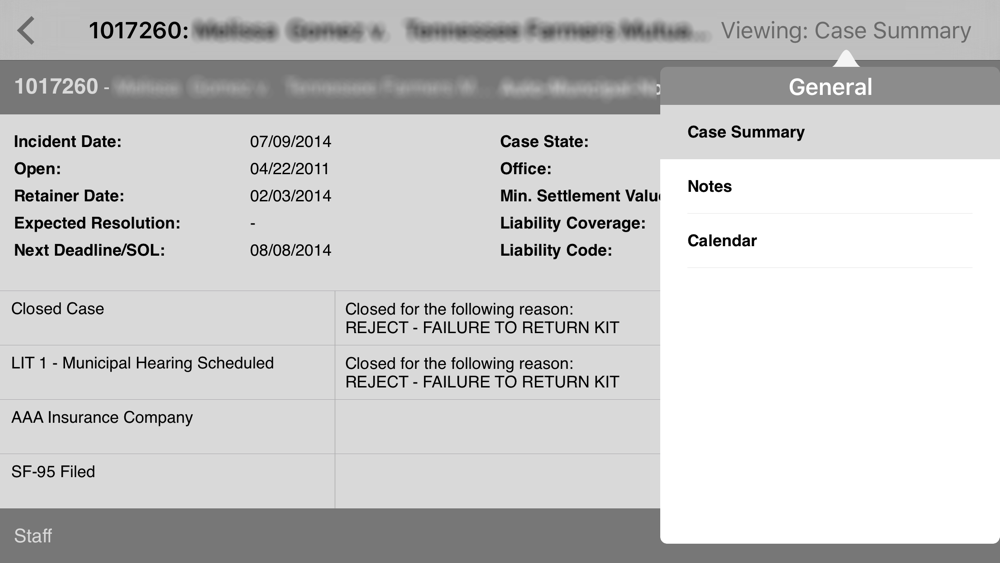
Task: Select Case Summary in General menu
Action: (830, 132)
